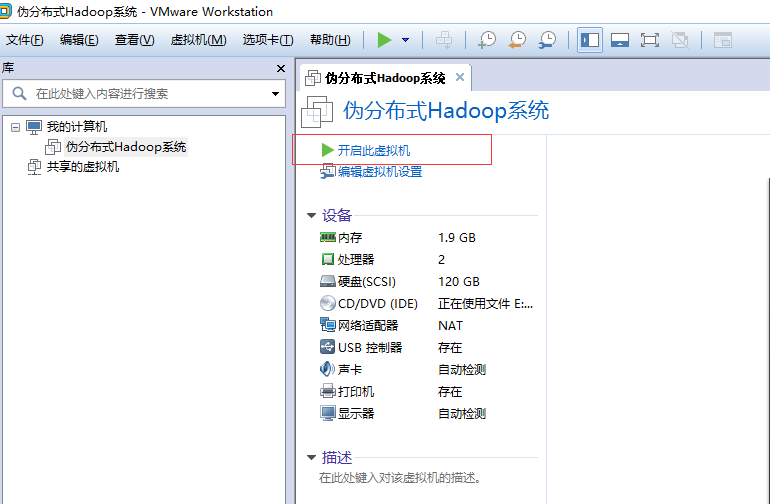This screenshot has width=770, height=504.
Task: Click the 120 GB disk value
Action: point(459,281)
